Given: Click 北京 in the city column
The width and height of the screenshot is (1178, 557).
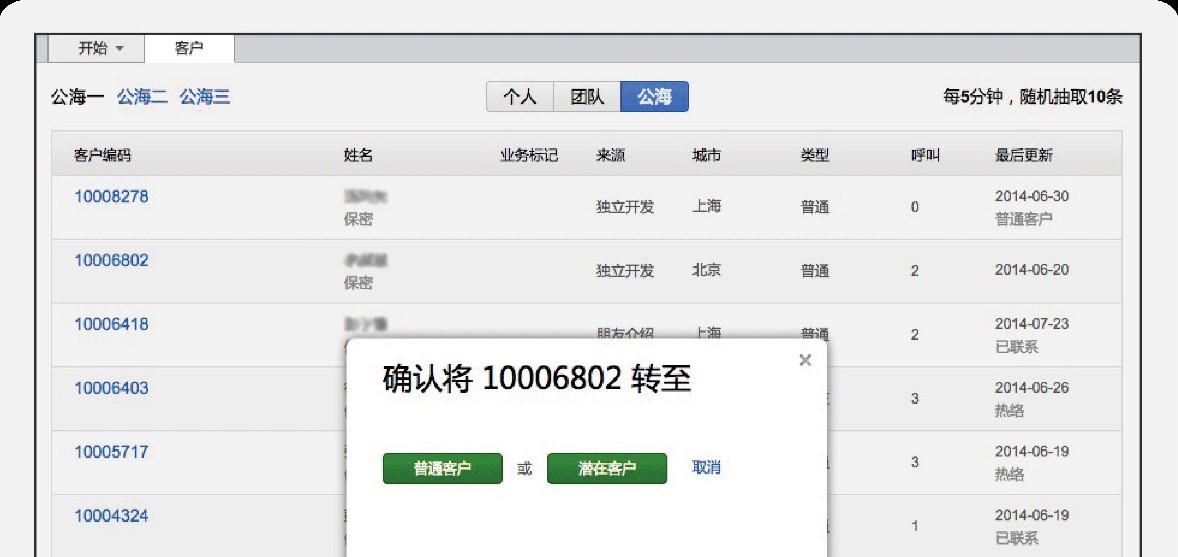Looking at the screenshot, I should 706,270.
